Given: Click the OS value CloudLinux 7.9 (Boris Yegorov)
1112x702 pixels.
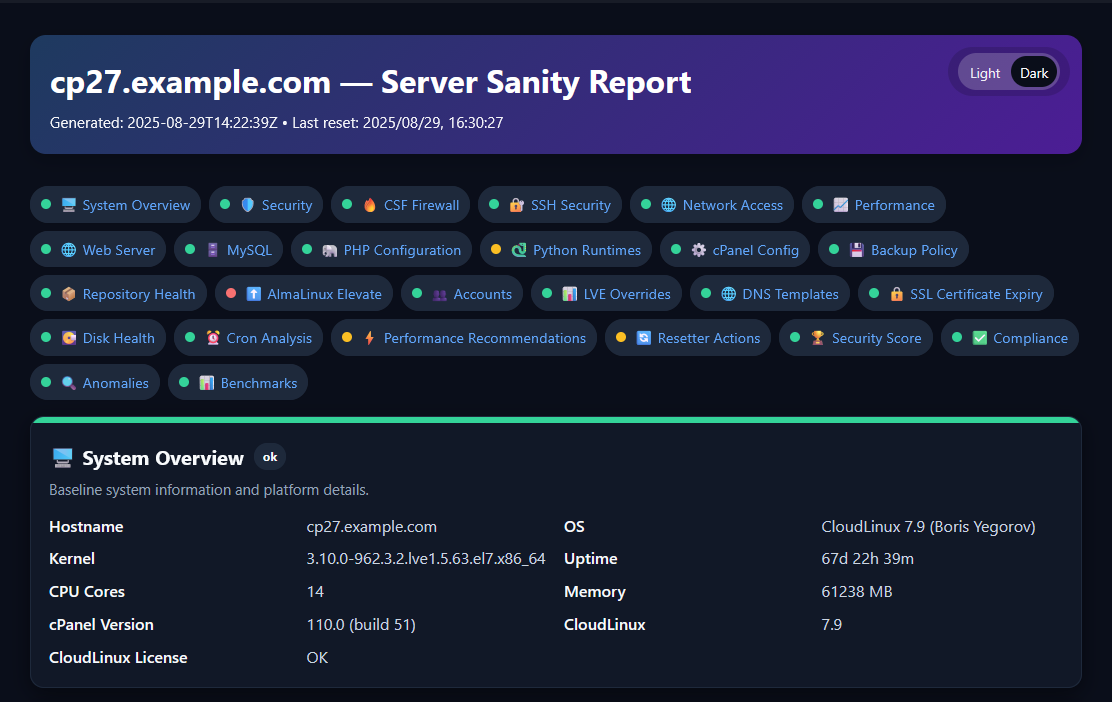Looking at the screenshot, I should (928, 527).
